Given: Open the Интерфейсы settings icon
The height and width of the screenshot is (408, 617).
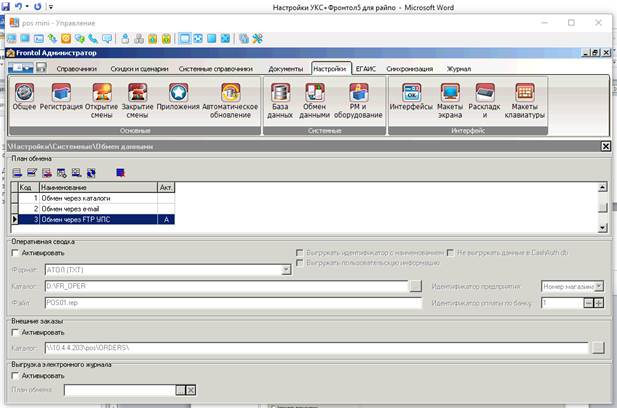Looking at the screenshot, I should [x=411, y=97].
